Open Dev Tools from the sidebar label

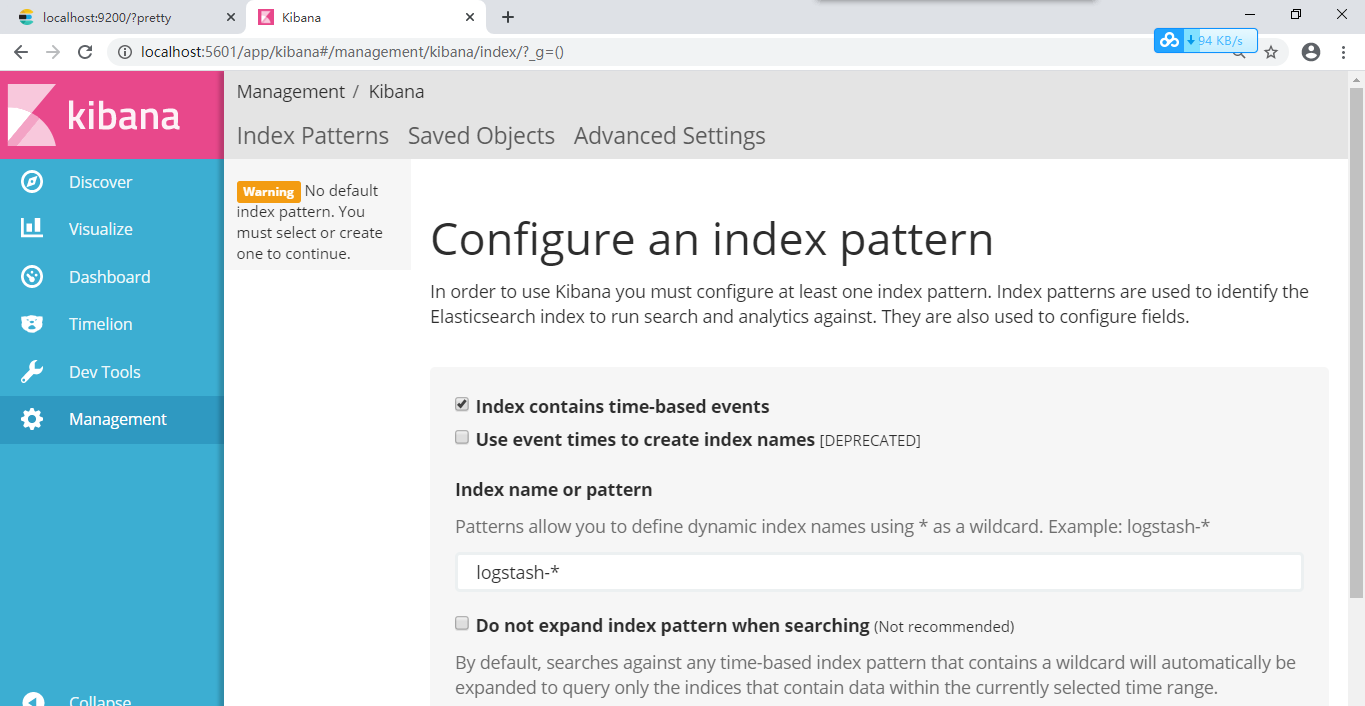pos(105,372)
